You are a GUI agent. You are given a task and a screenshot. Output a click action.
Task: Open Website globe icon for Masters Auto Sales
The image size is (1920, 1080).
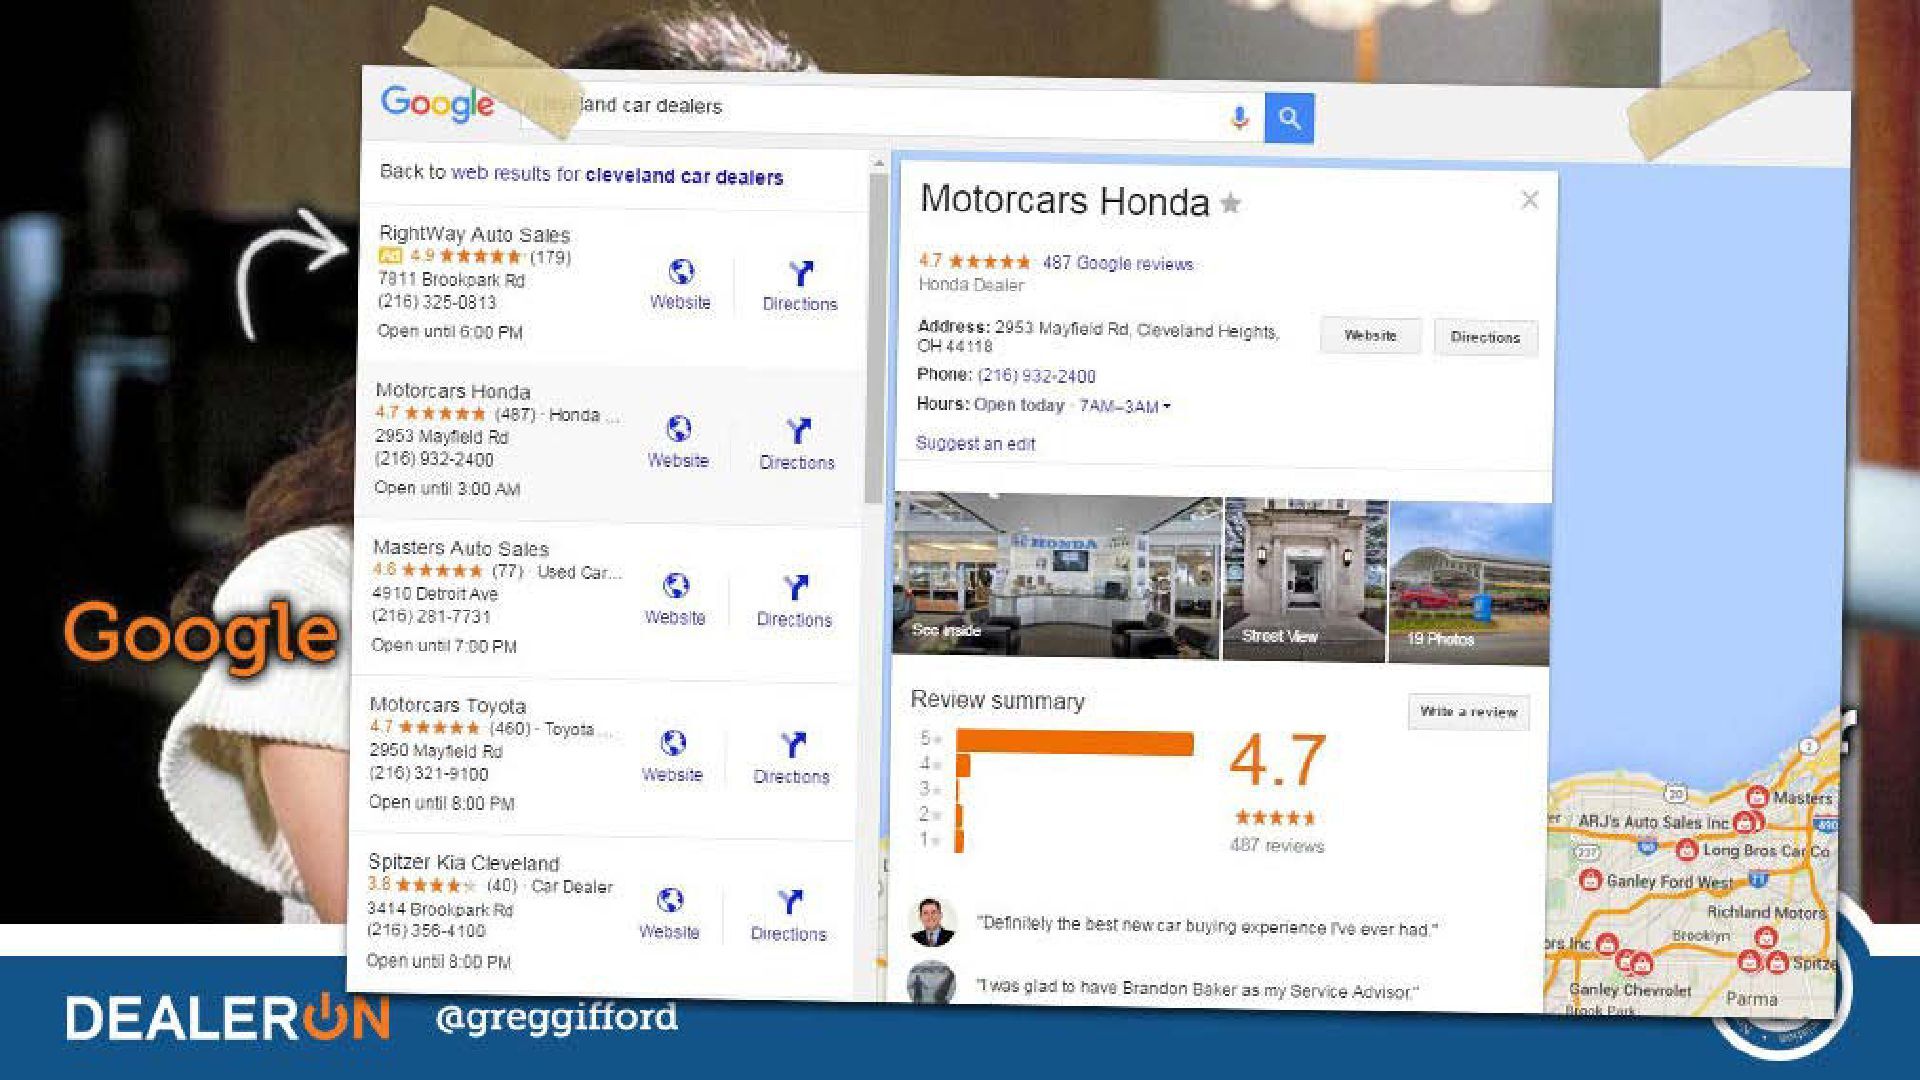[x=676, y=586]
